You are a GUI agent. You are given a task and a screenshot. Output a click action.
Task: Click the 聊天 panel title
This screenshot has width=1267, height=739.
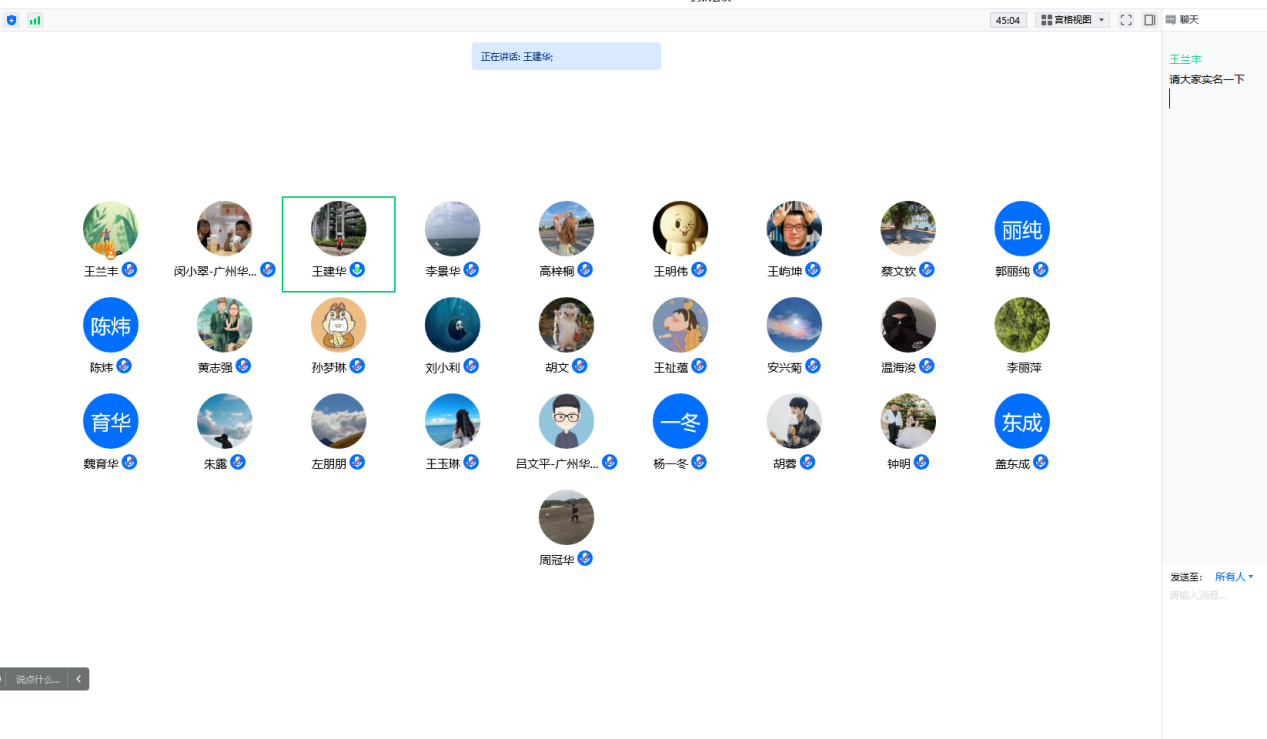pos(1189,20)
